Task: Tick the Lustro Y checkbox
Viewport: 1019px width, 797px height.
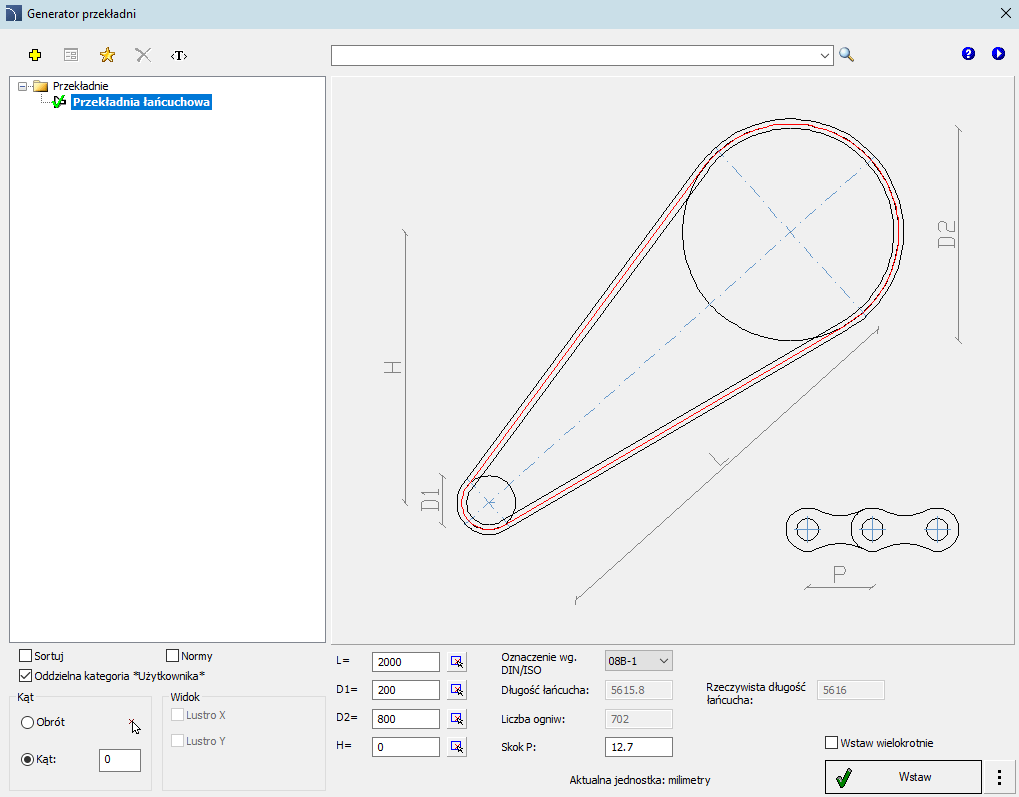Action: click(177, 740)
